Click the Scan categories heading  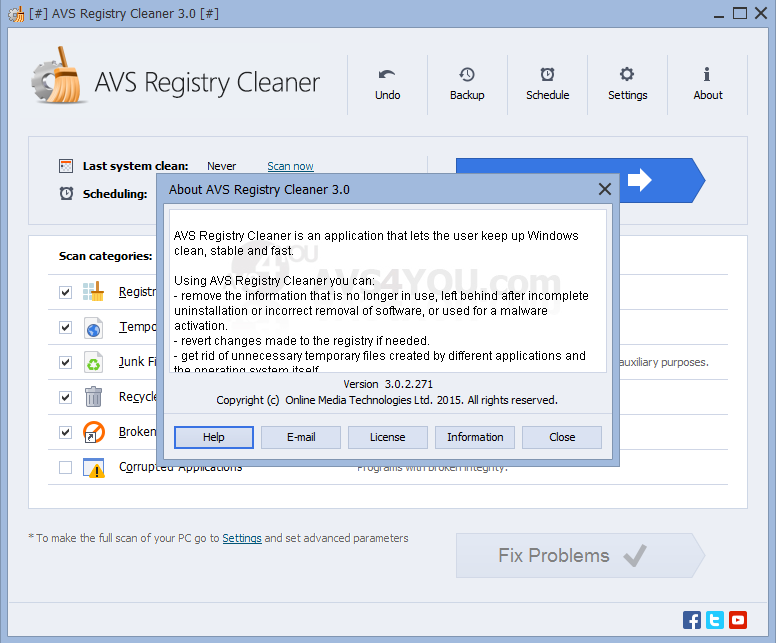105,256
